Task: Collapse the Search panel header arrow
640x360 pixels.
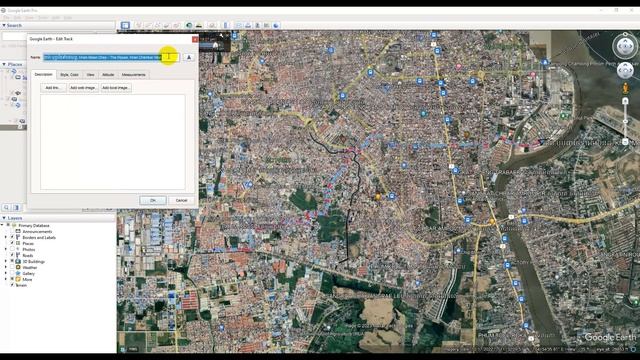Action: click(x=4, y=25)
